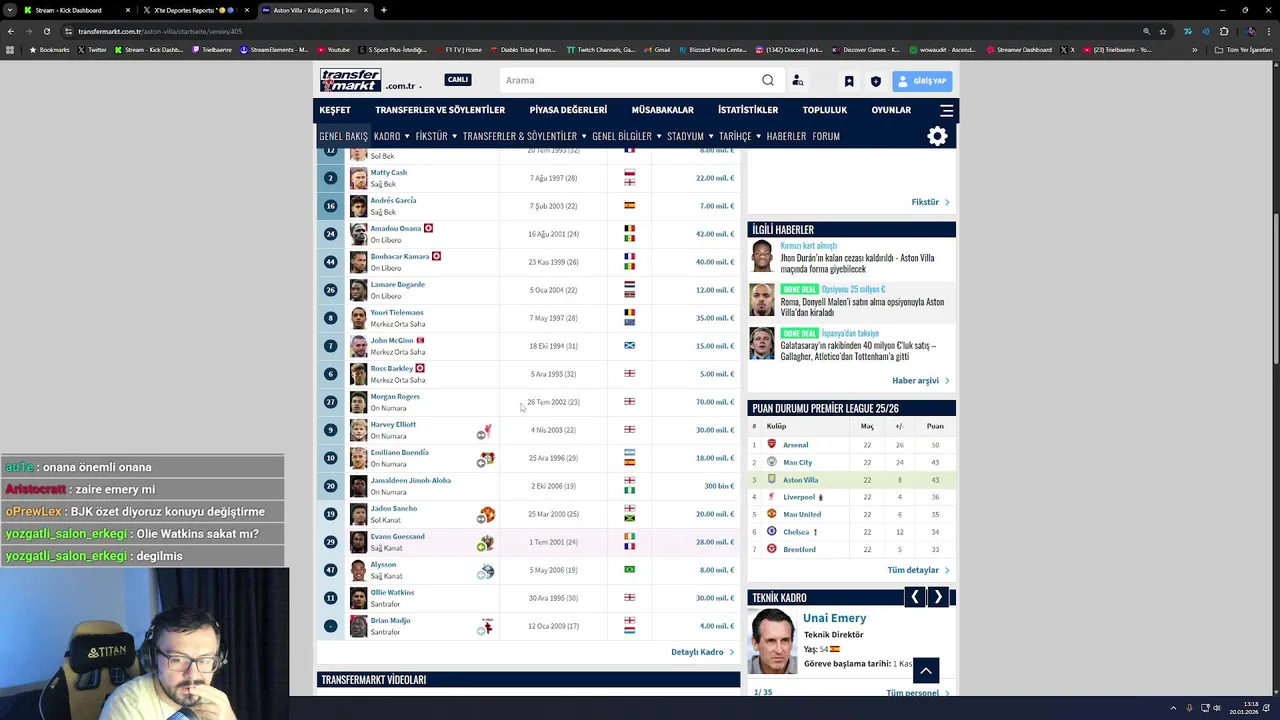This screenshot has width=1280, height=720.
Task: Go to HABERLER in club submenu
Action: [x=786, y=136]
